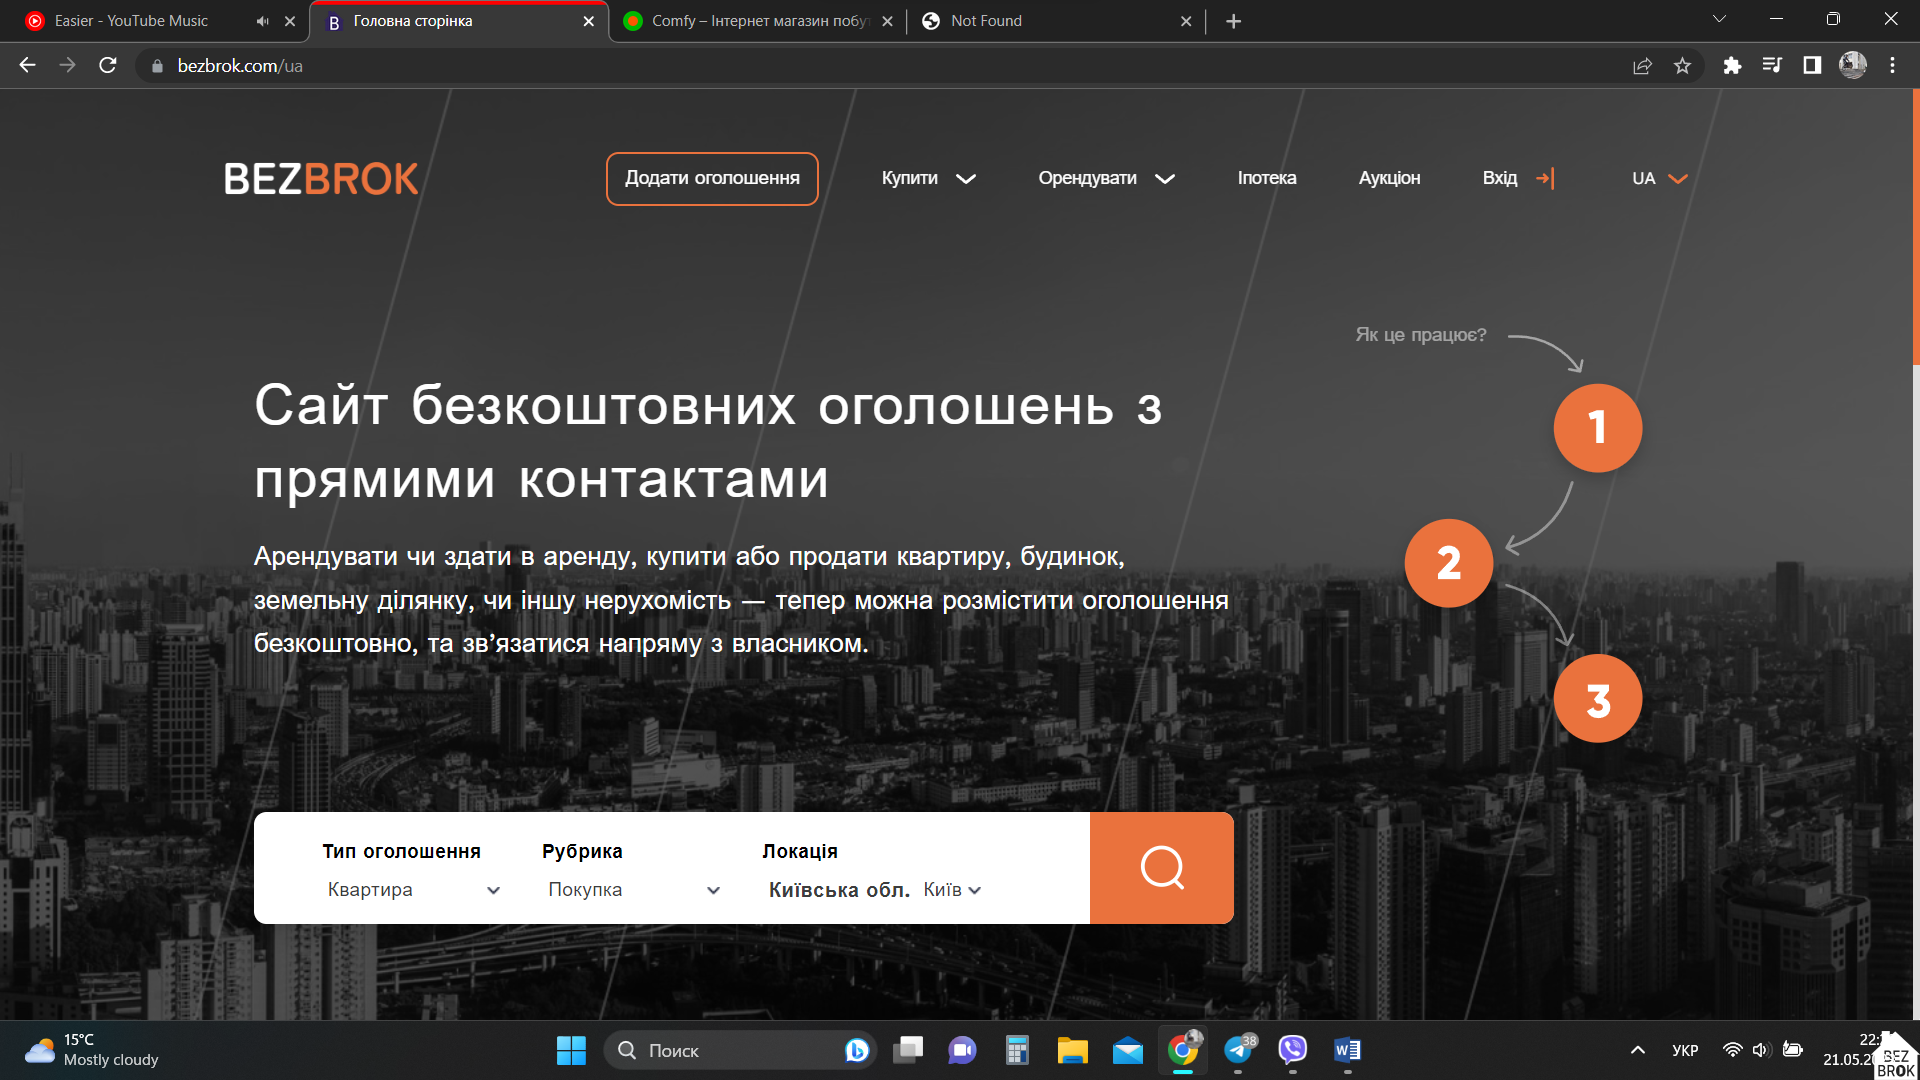The image size is (1920, 1080).
Task: Open the Chrome three-dot menu
Action: coord(1892,66)
